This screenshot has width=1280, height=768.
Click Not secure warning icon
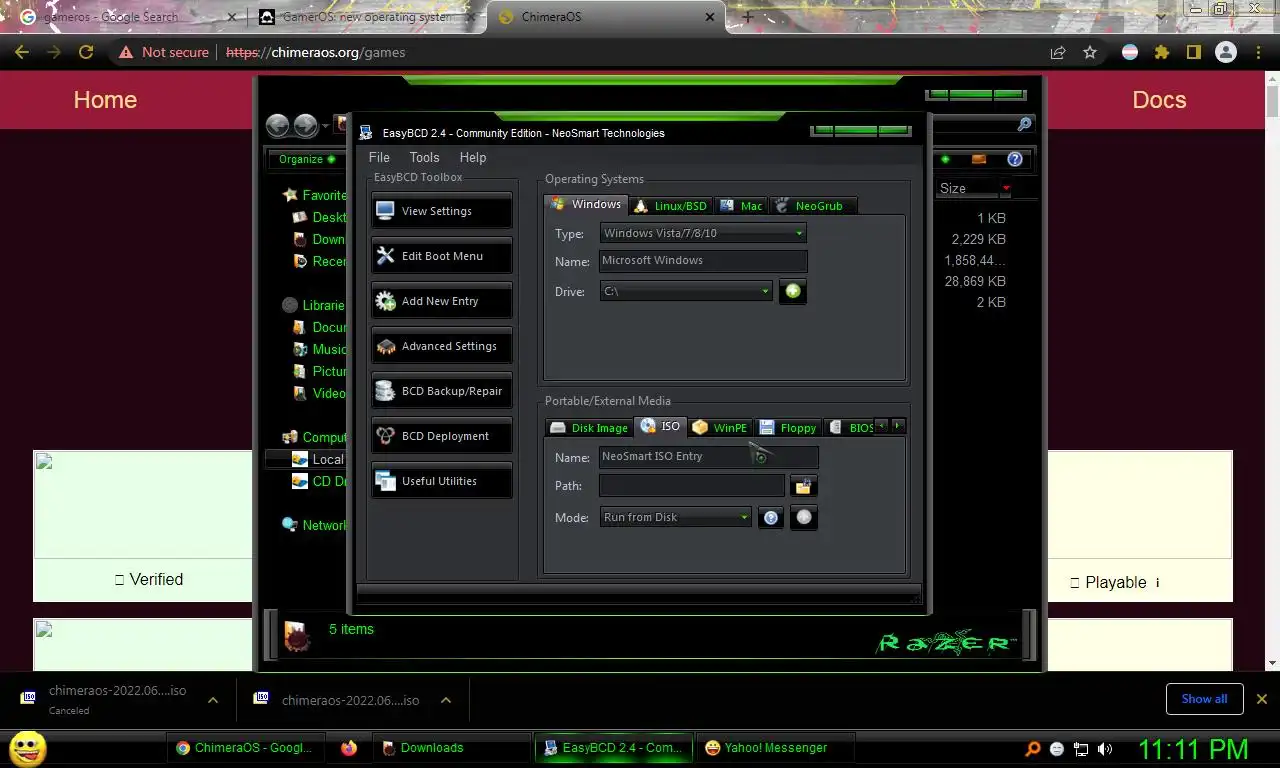(126, 52)
